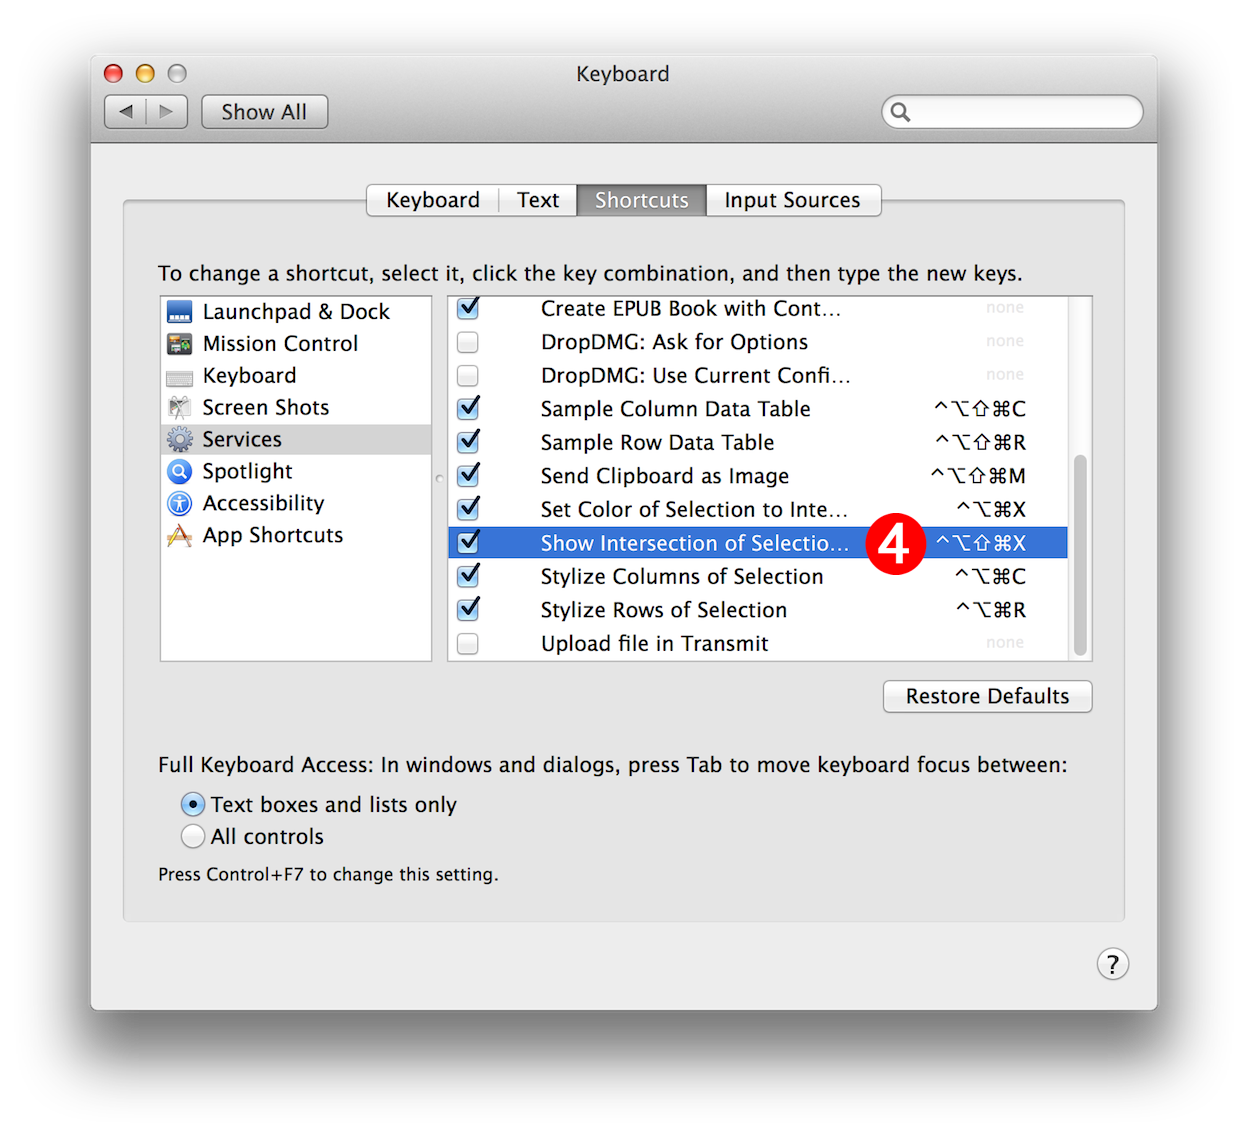Select the Send Clipboard as Image row

[x=758, y=476]
